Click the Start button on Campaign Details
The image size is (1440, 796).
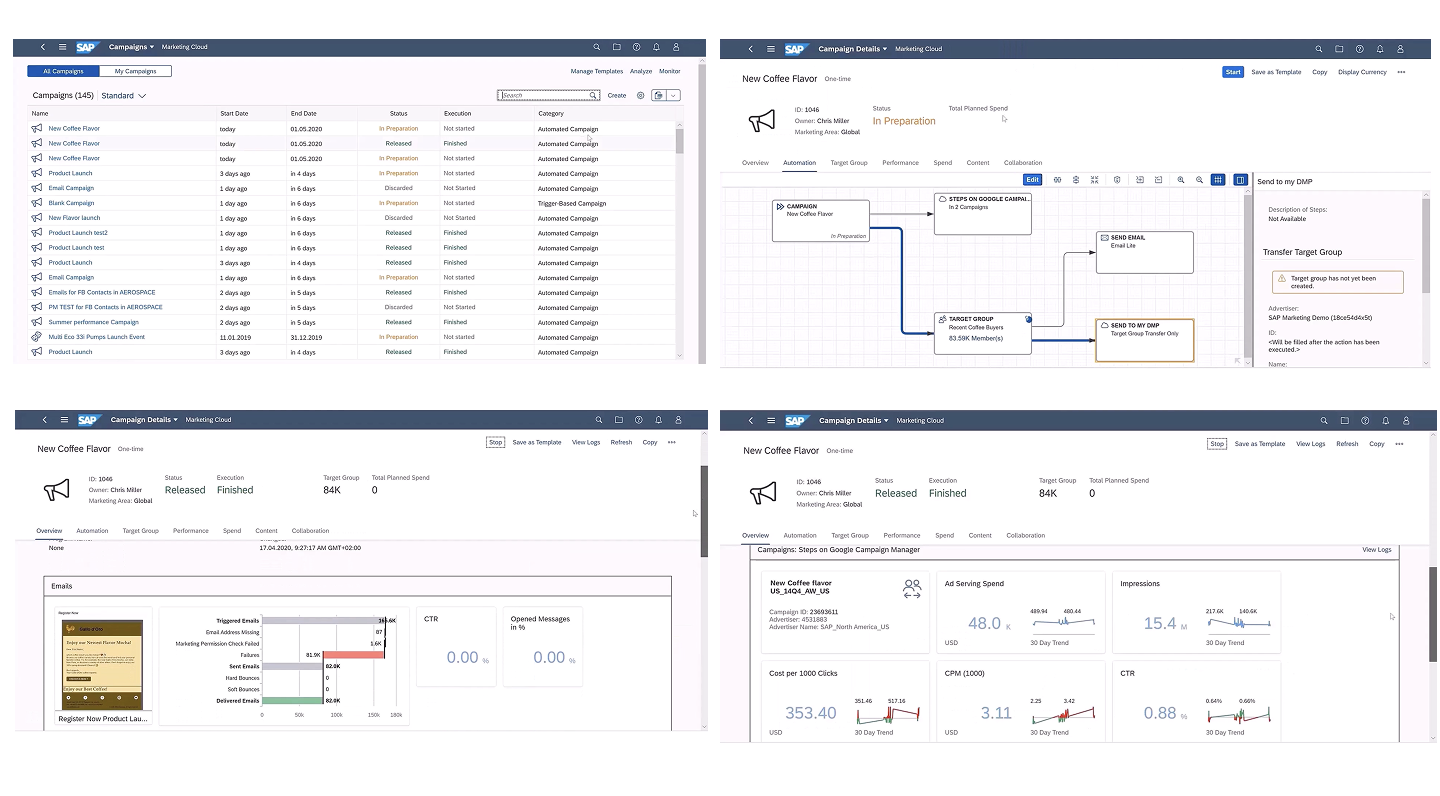1233,72
